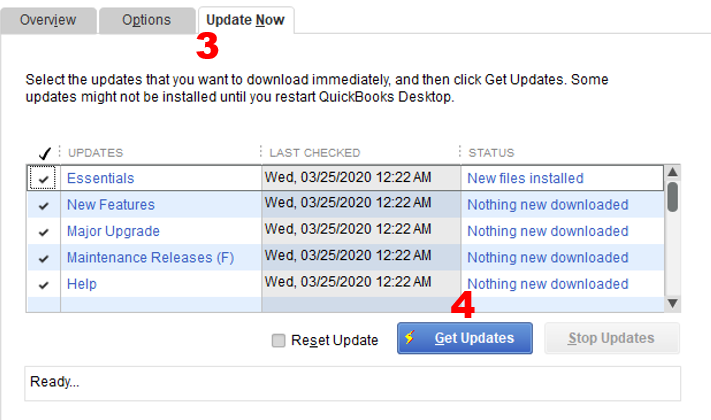Image resolution: width=711 pixels, height=420 pixels.
Task: Open the Essentials update link
Action: [x=100, y=178]
